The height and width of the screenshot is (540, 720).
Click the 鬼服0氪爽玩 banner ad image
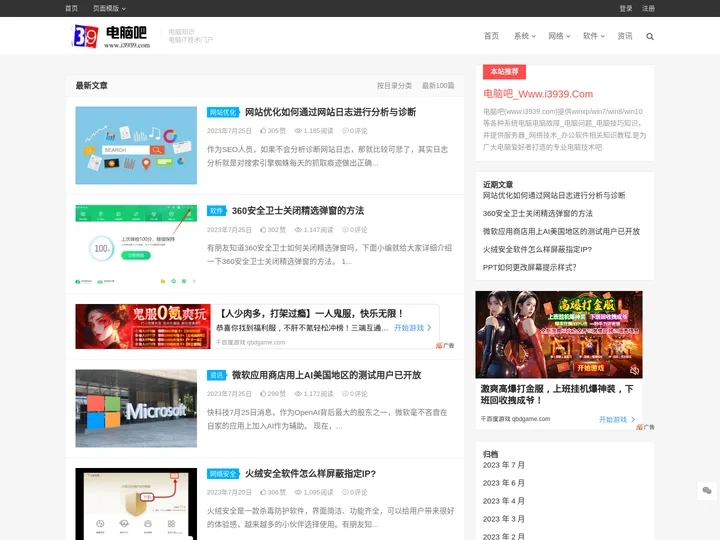(143, 326)
